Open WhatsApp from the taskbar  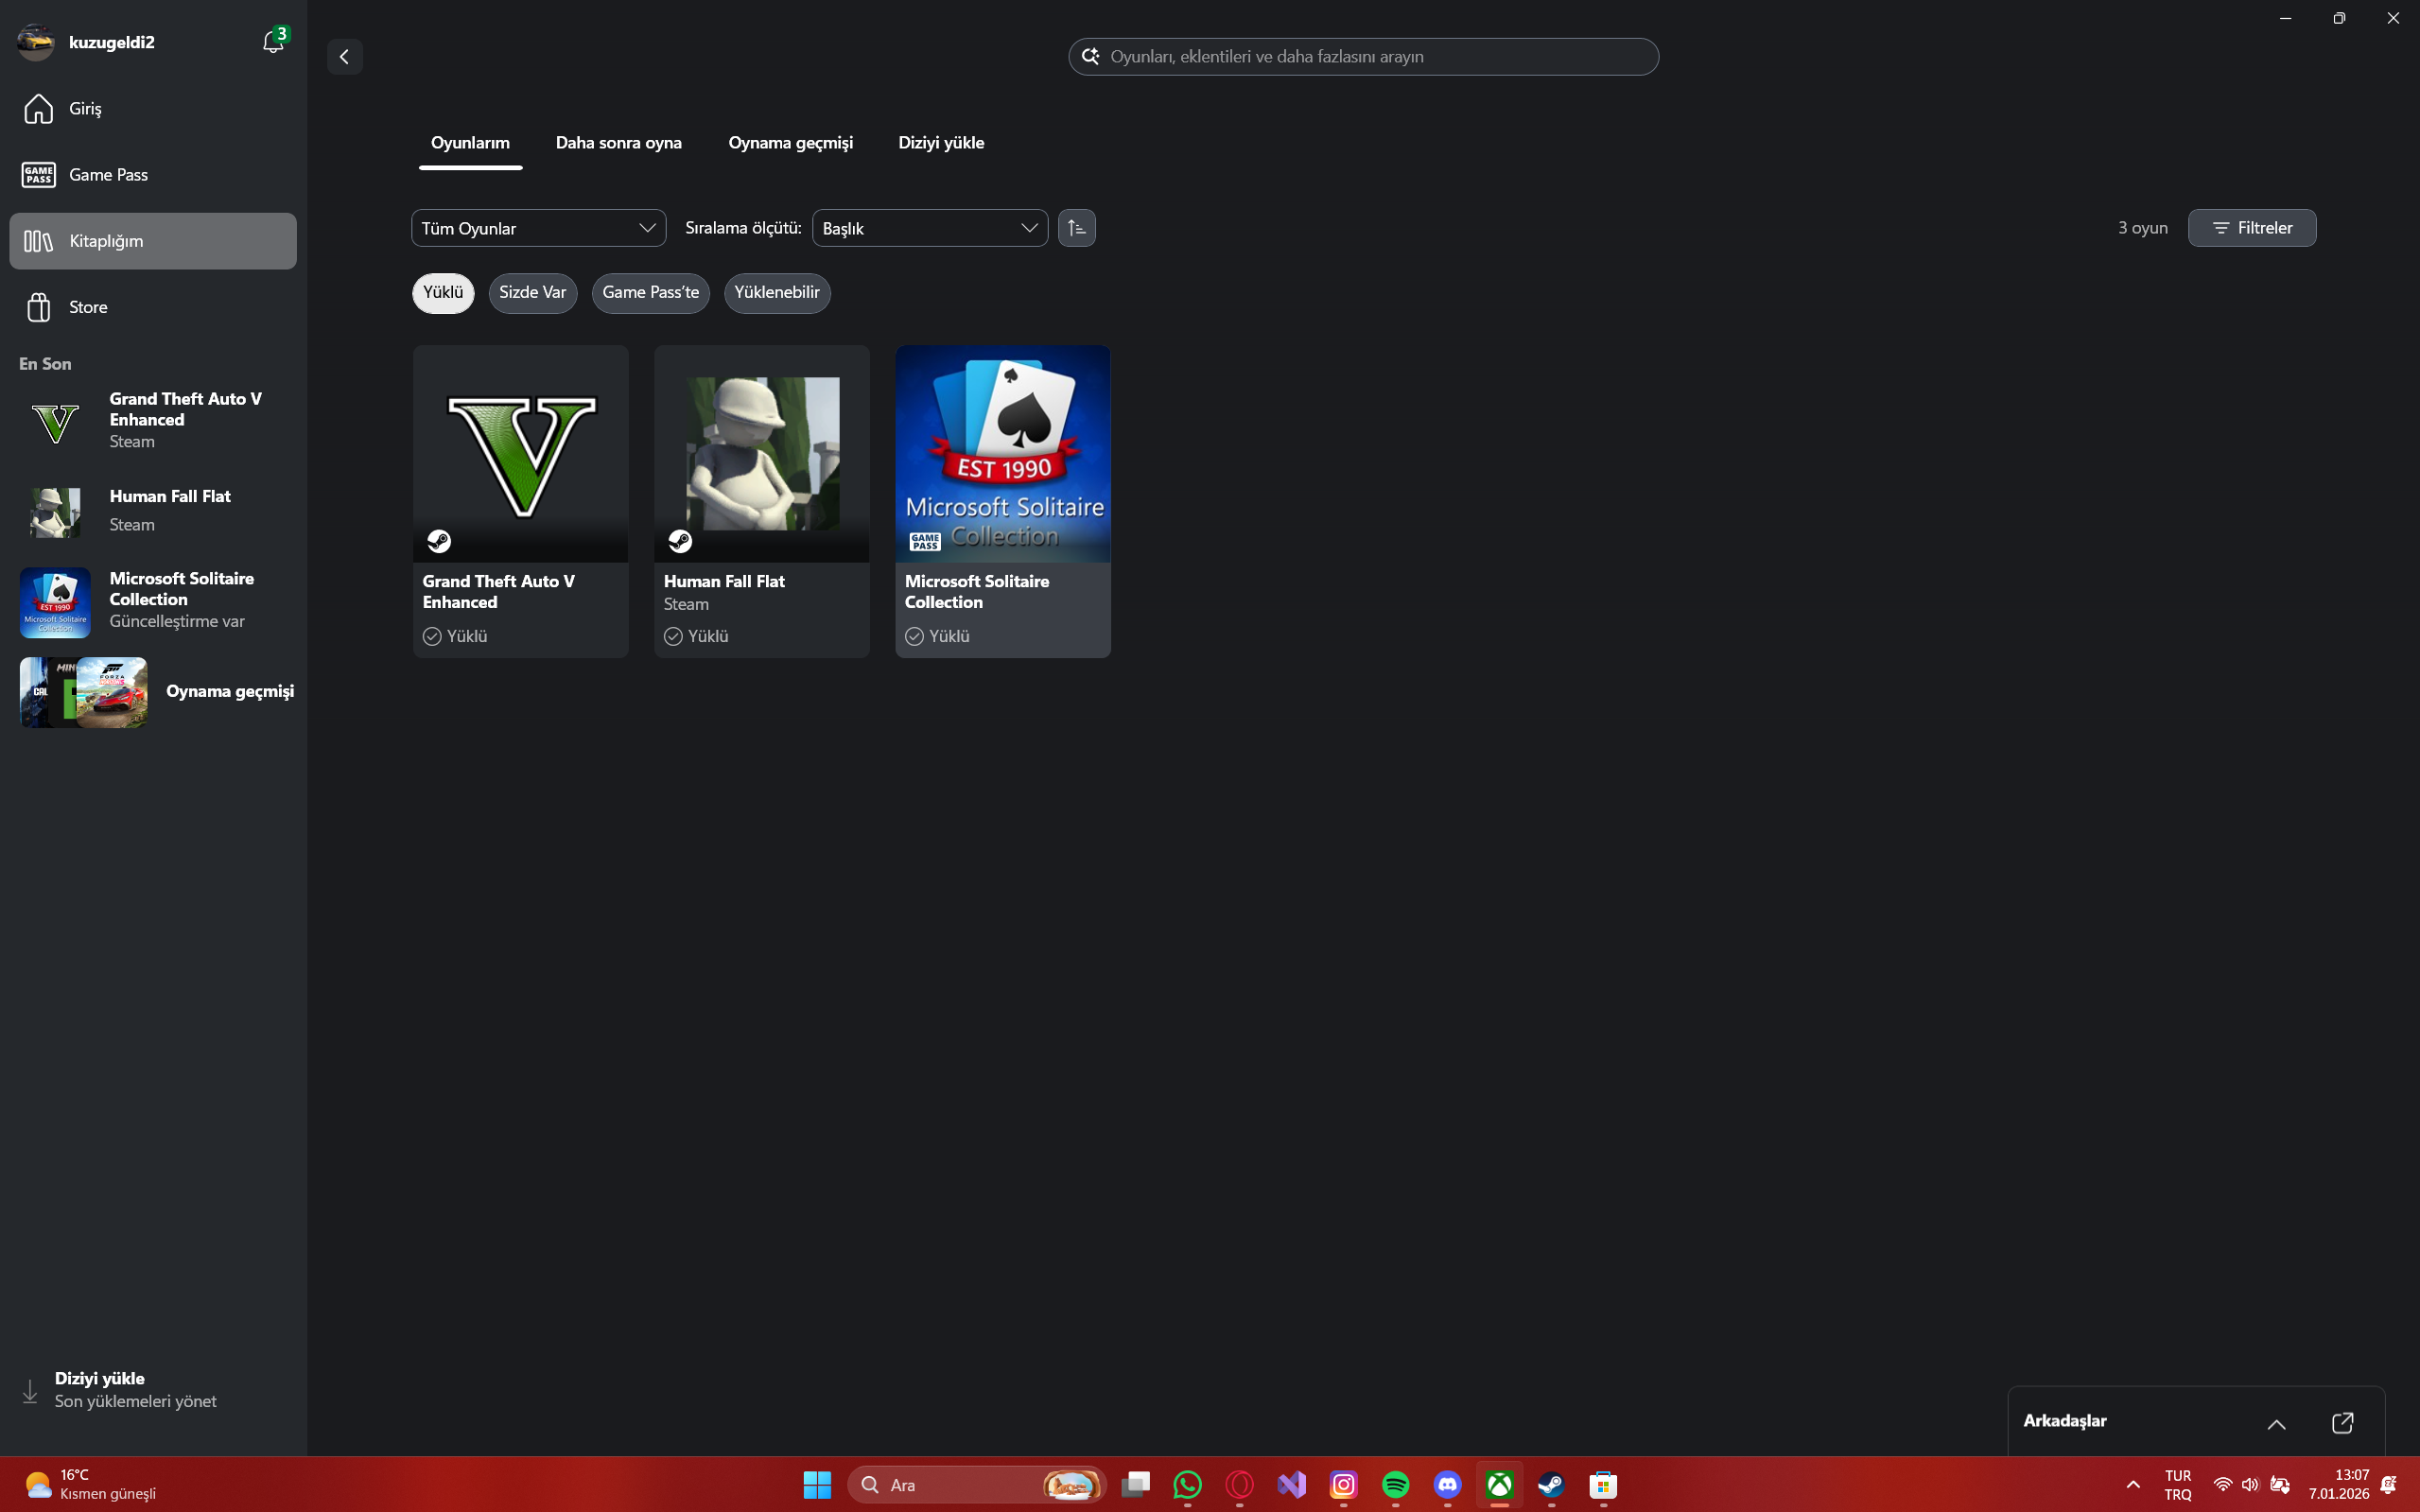click(1188, 1485)
